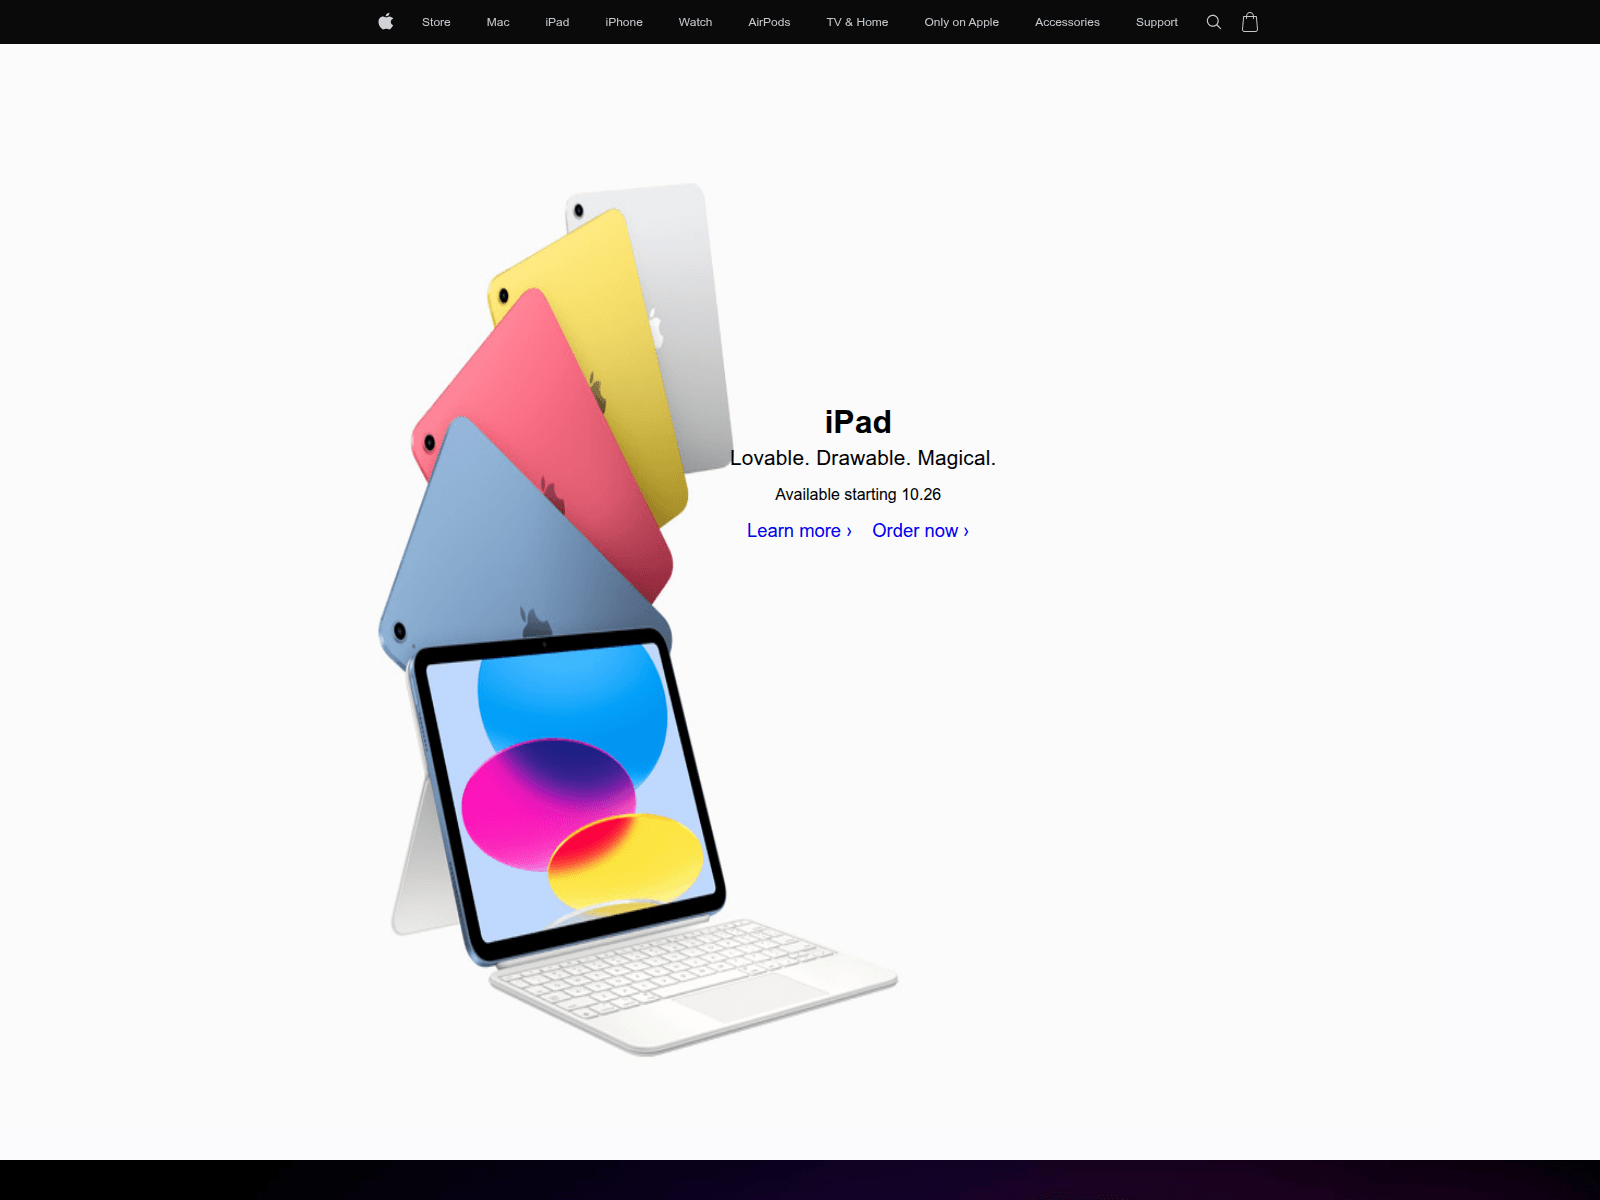The image size is (1600, 1200).
Task: Follow the Learn more link
Action: [x=799, y=531]
